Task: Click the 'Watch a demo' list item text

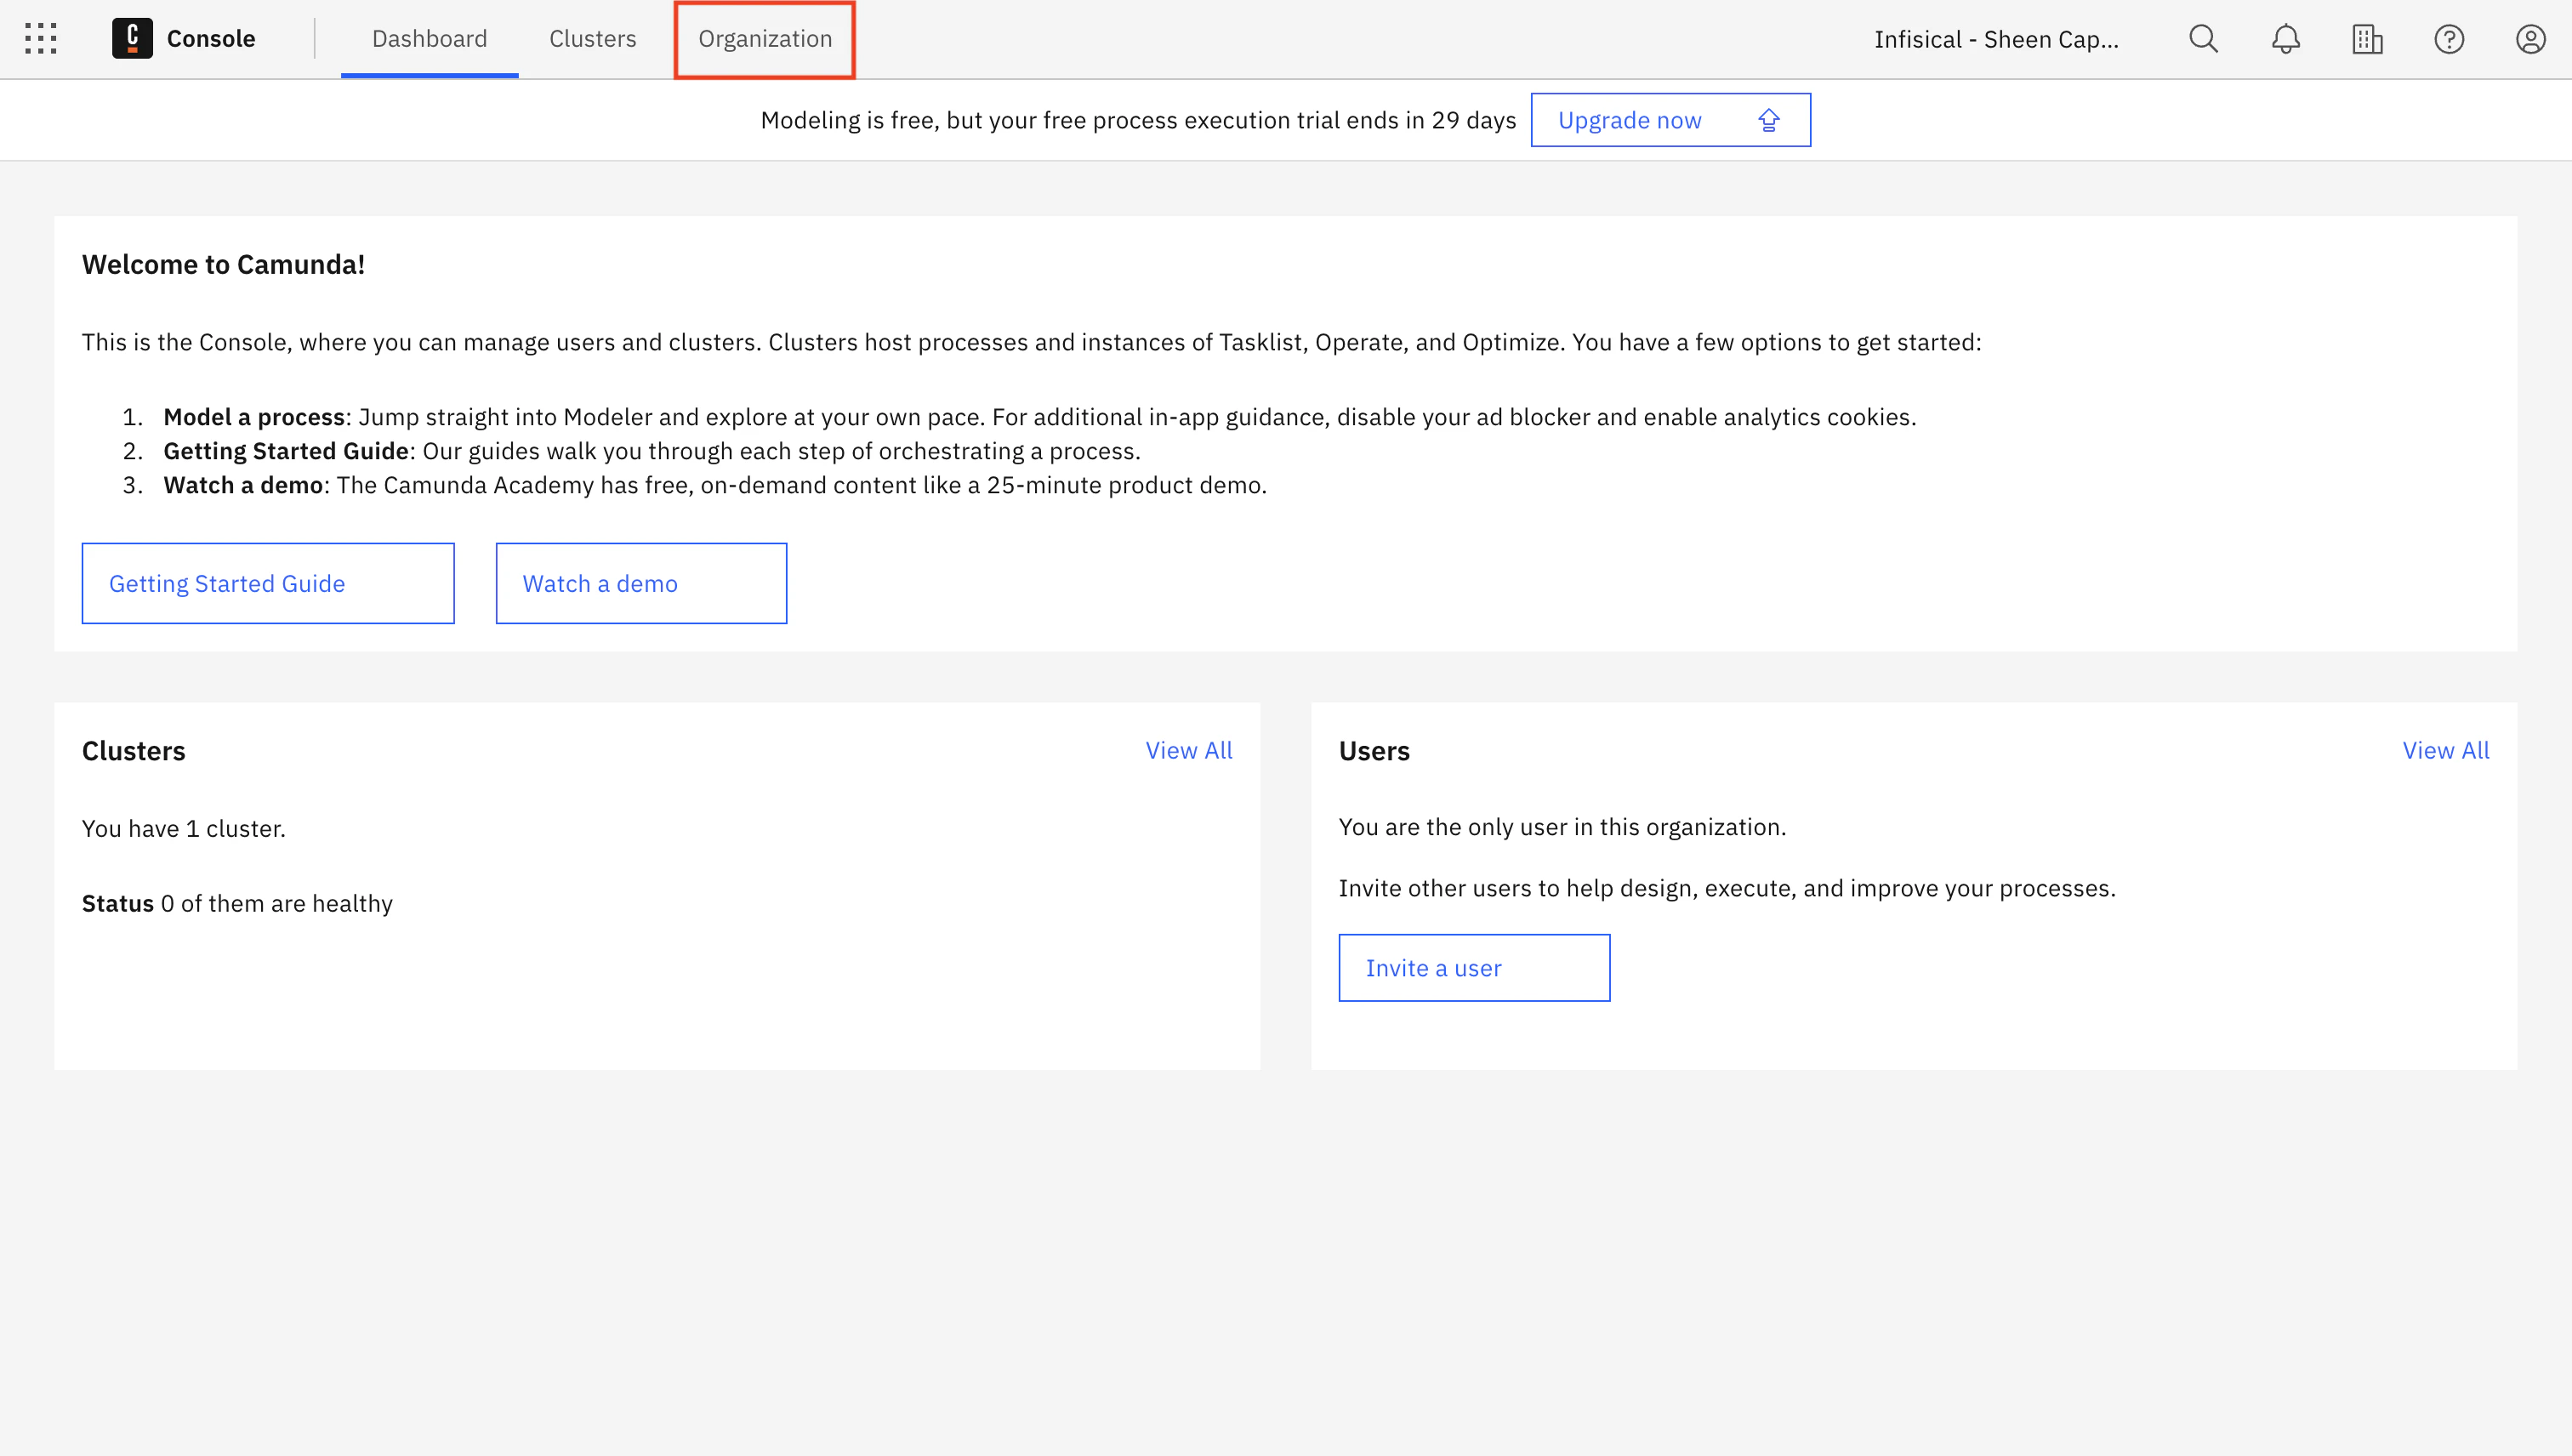Action: tap(715, 485)
